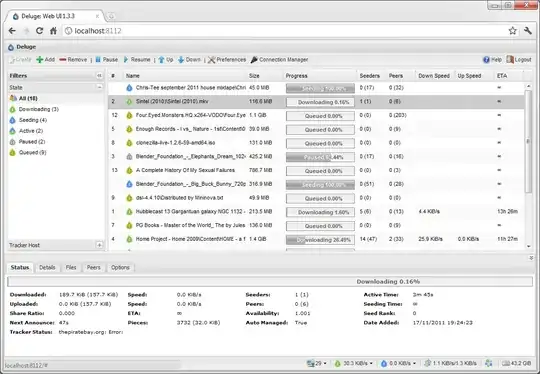Sort by the Seeders column header
540x374 pixels.
(x=370, y=76)
